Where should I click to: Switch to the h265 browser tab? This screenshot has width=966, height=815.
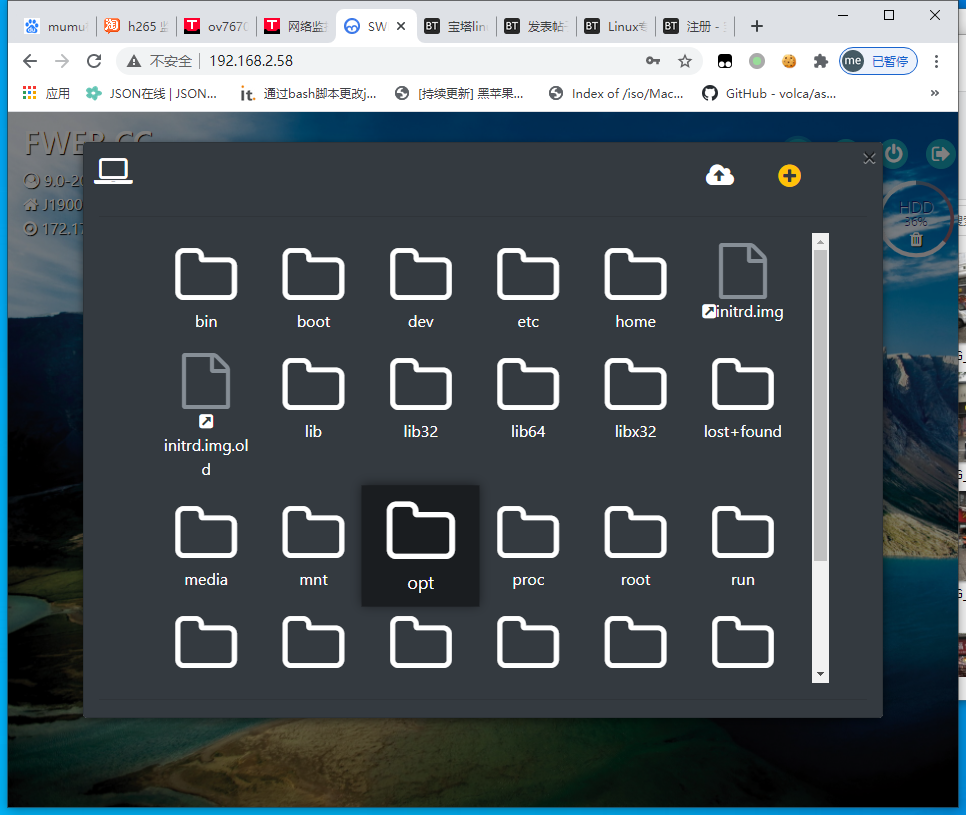tap(137, 26)
